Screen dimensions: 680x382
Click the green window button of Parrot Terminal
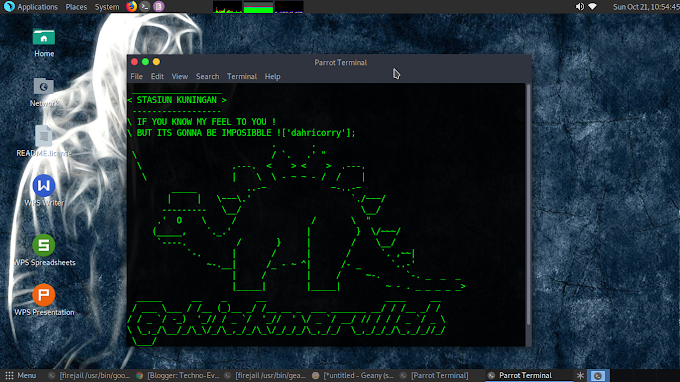pos(145,62)
